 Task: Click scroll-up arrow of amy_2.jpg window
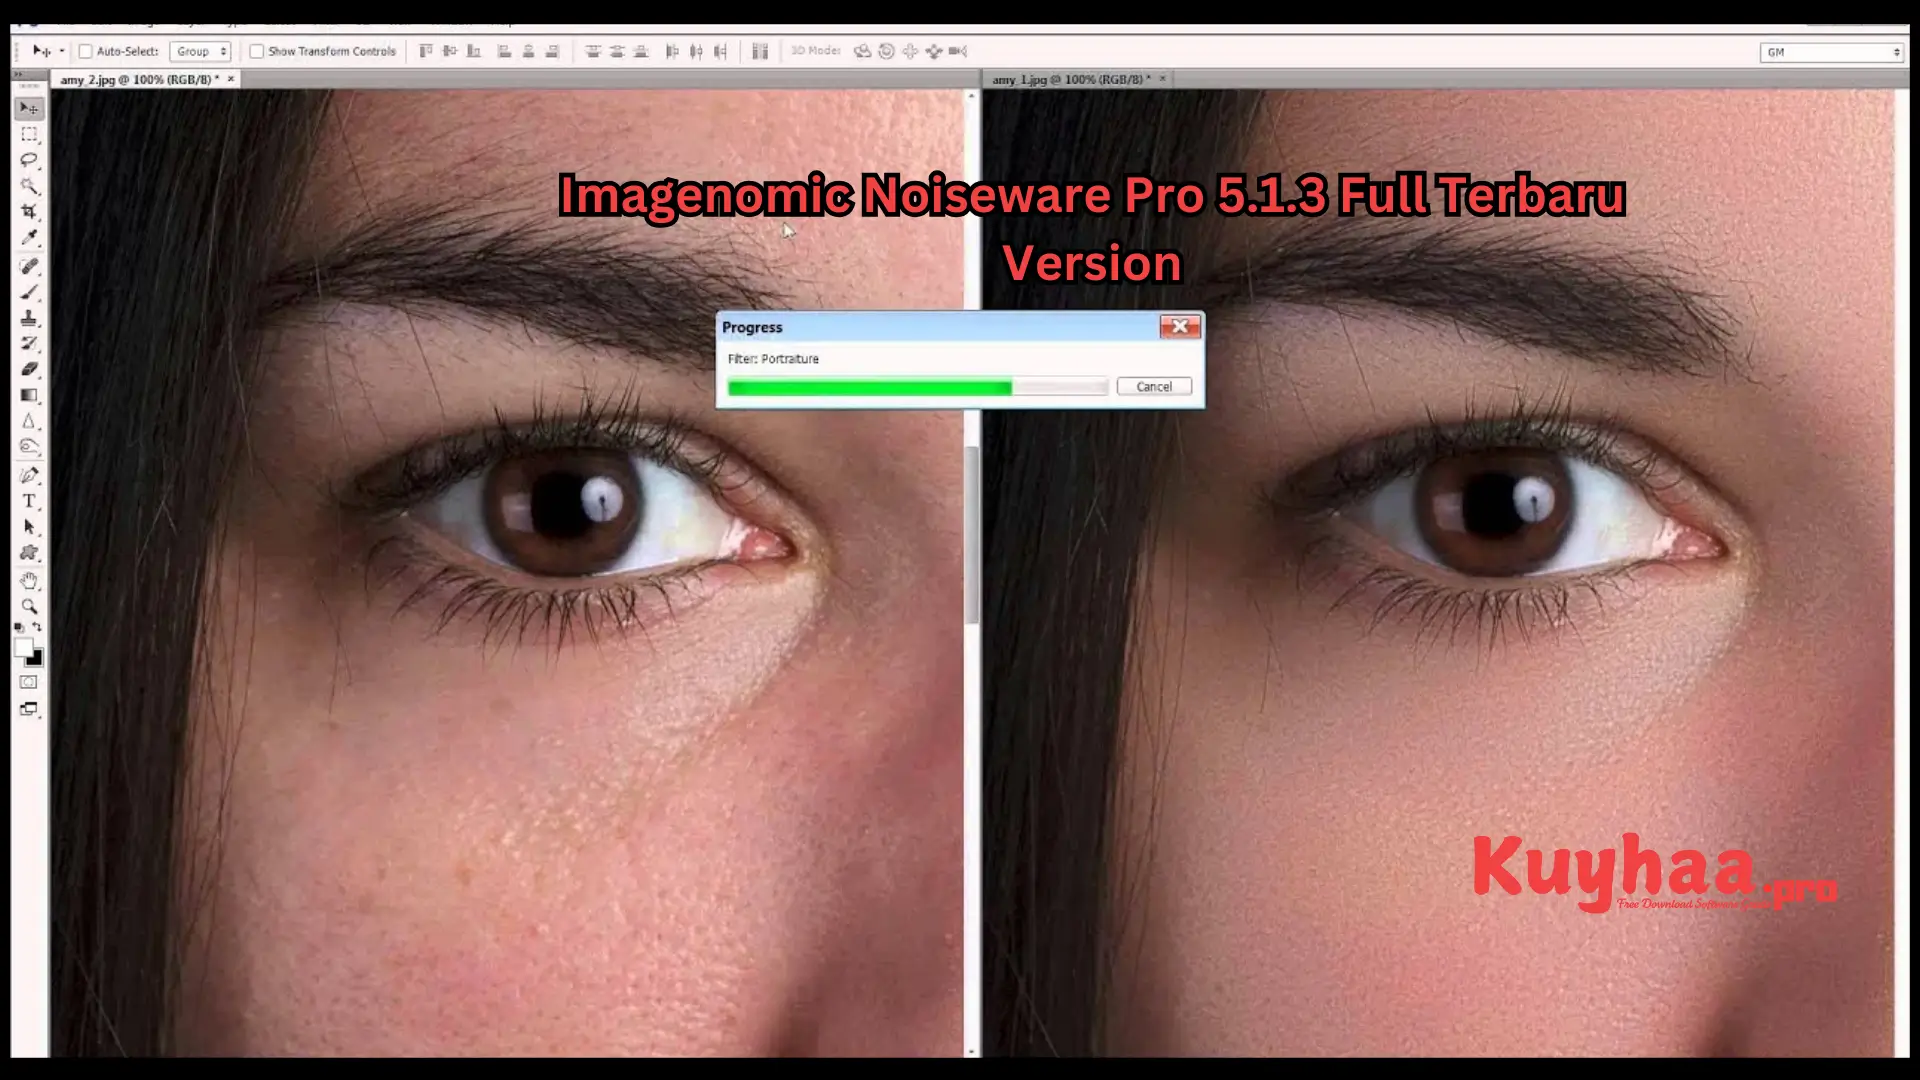(971, 95)
